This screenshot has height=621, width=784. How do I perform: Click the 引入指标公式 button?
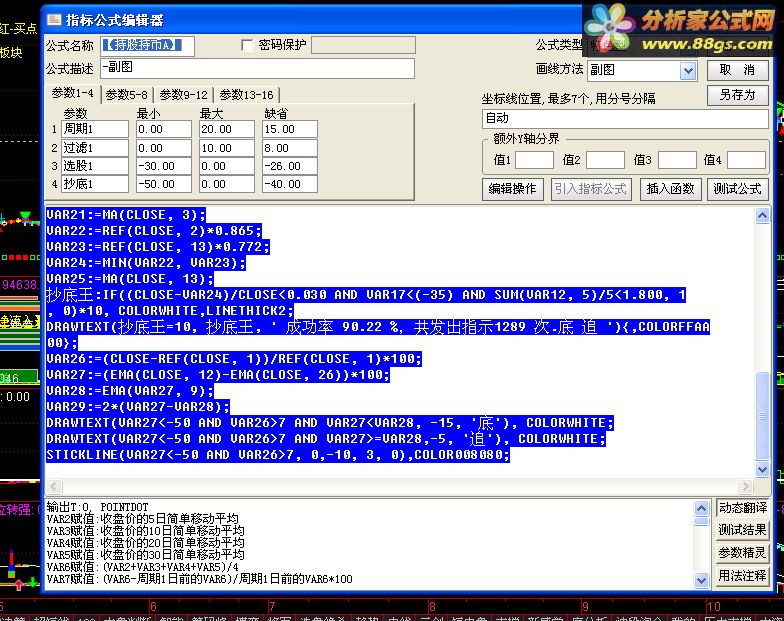[x=590, y=189]
